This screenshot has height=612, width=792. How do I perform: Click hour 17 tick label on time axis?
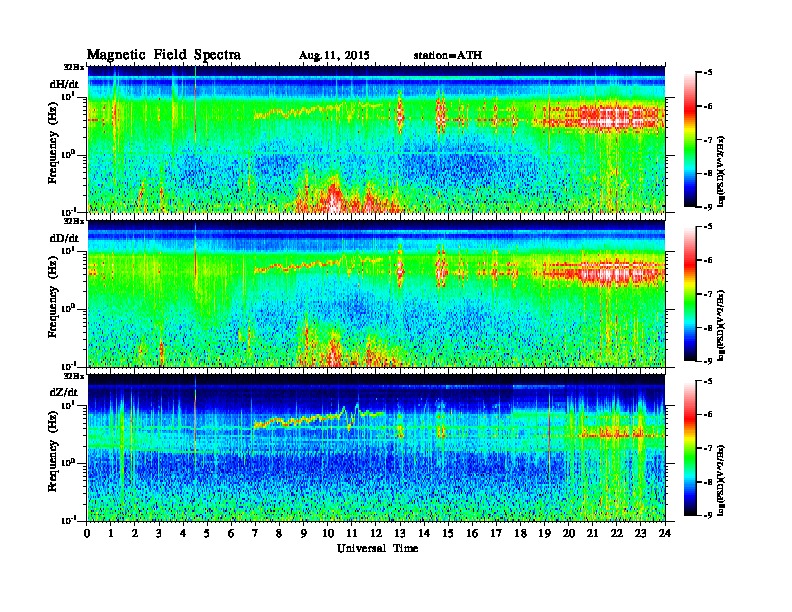click(x=496, y=533)
